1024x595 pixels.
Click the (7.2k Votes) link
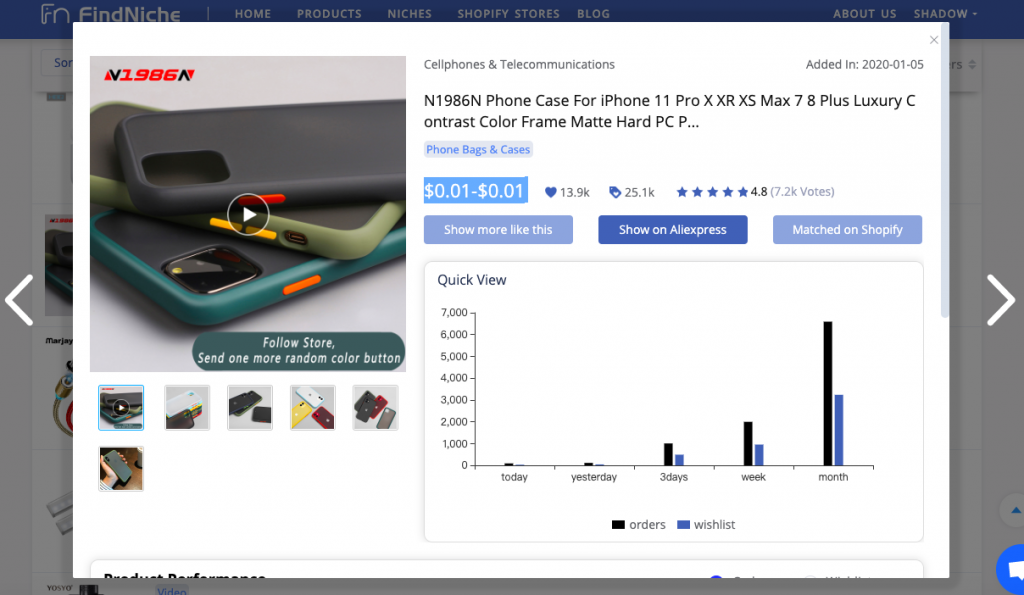pos(802,192)
